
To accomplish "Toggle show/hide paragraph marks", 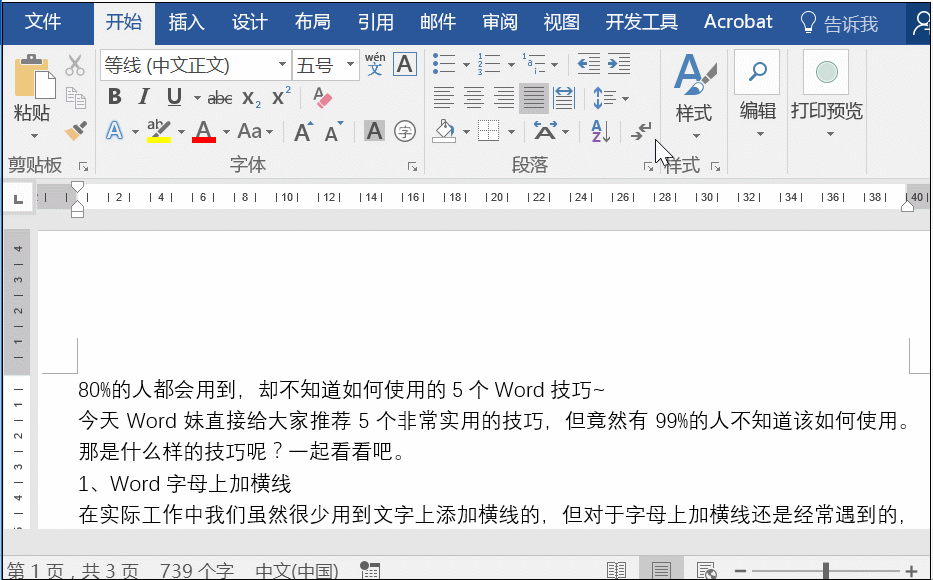I will [641, 131].
